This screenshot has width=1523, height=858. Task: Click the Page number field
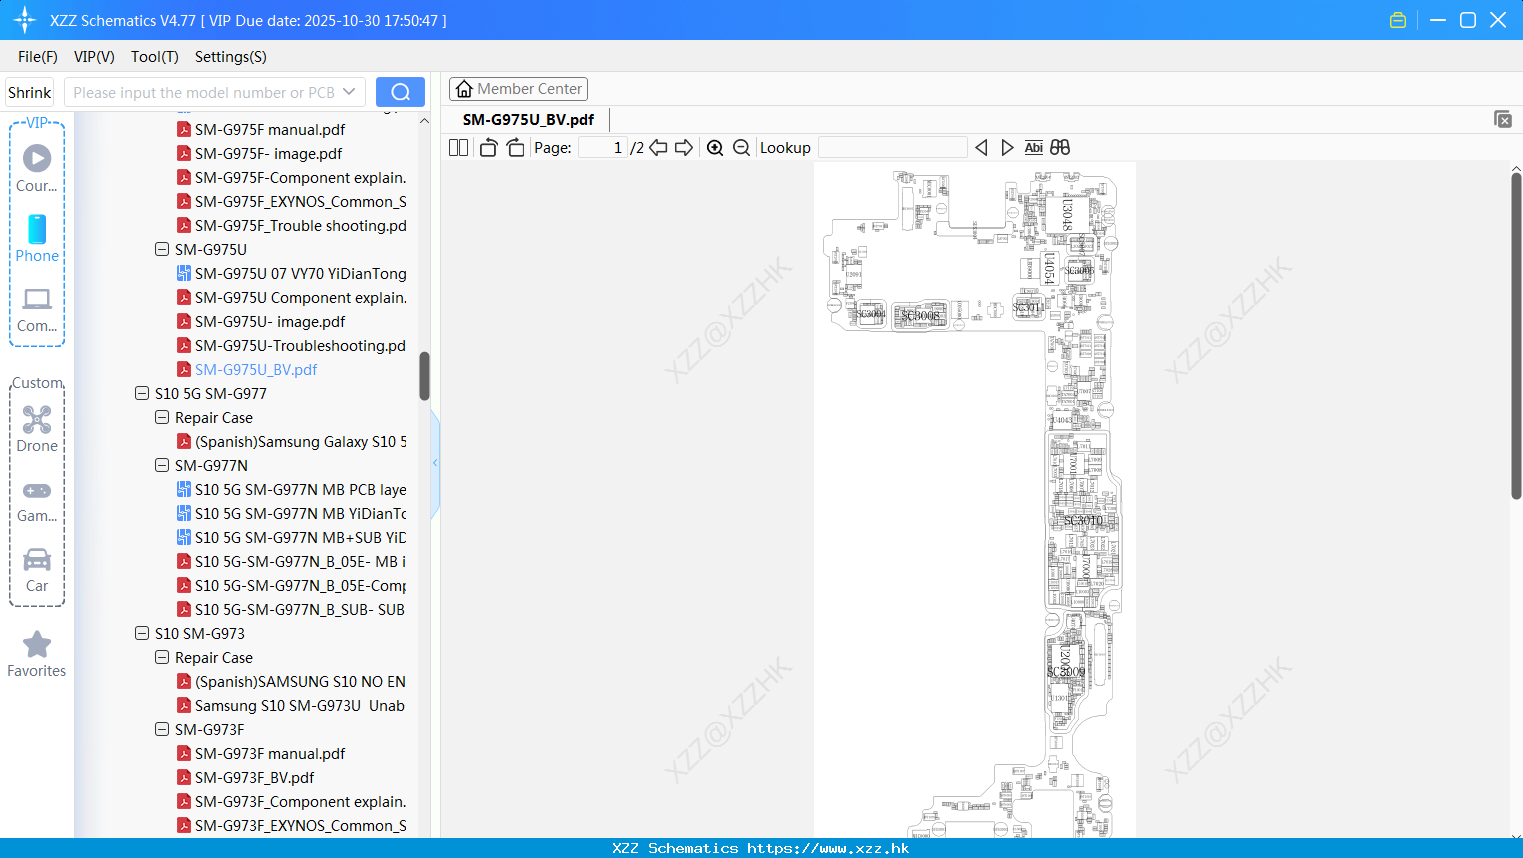(x=603, y=148)
